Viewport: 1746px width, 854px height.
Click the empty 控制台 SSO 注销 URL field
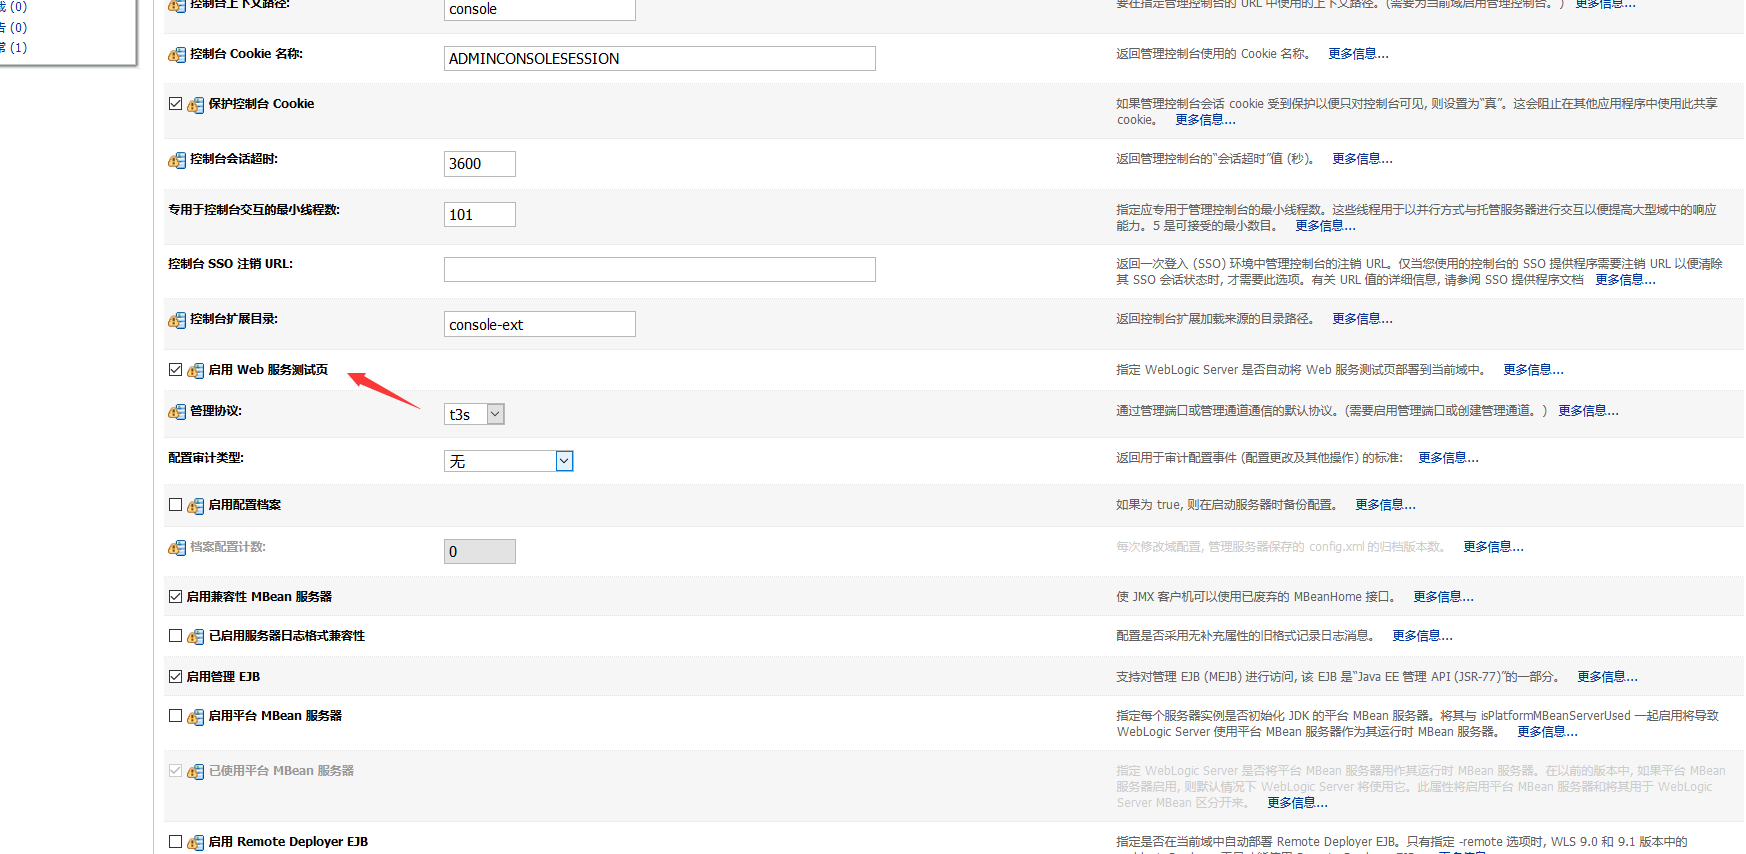click(660, 270)
